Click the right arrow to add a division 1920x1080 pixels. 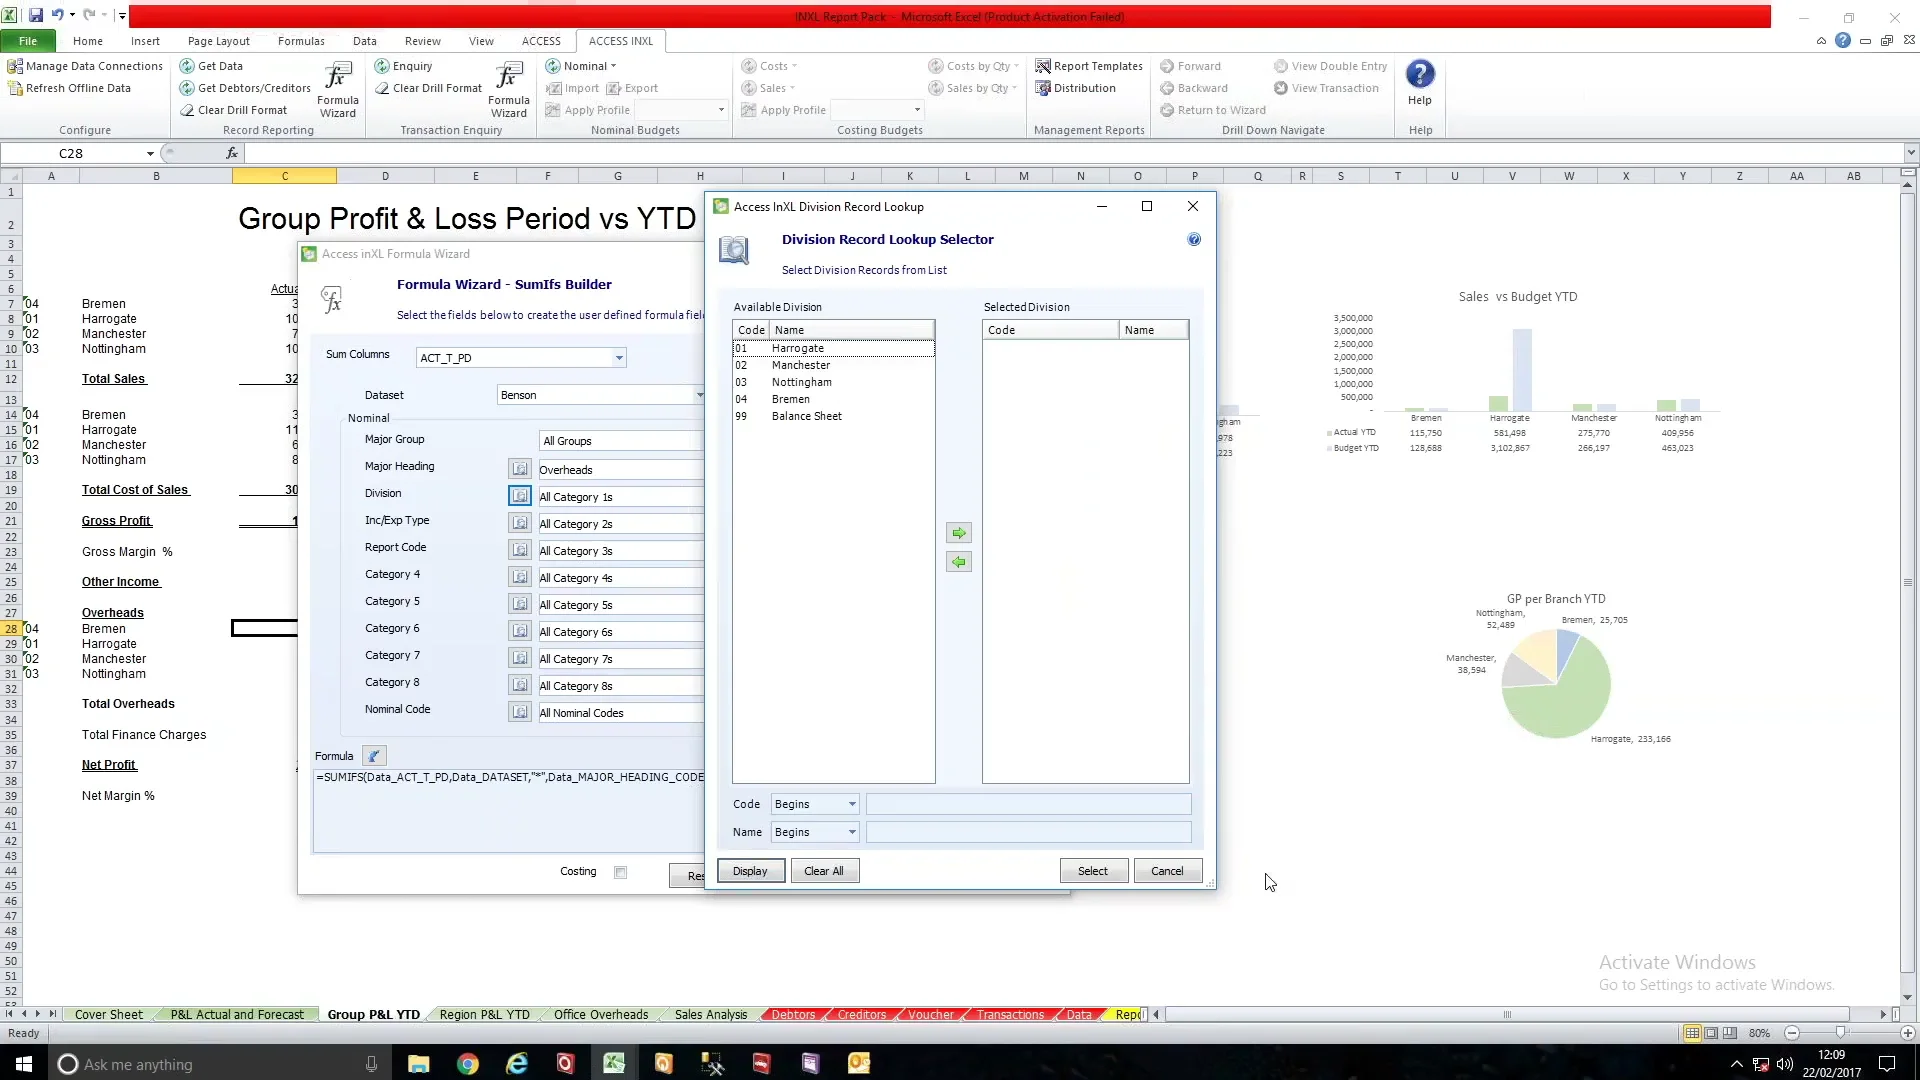pyautogui.click(x=958, y=533)
